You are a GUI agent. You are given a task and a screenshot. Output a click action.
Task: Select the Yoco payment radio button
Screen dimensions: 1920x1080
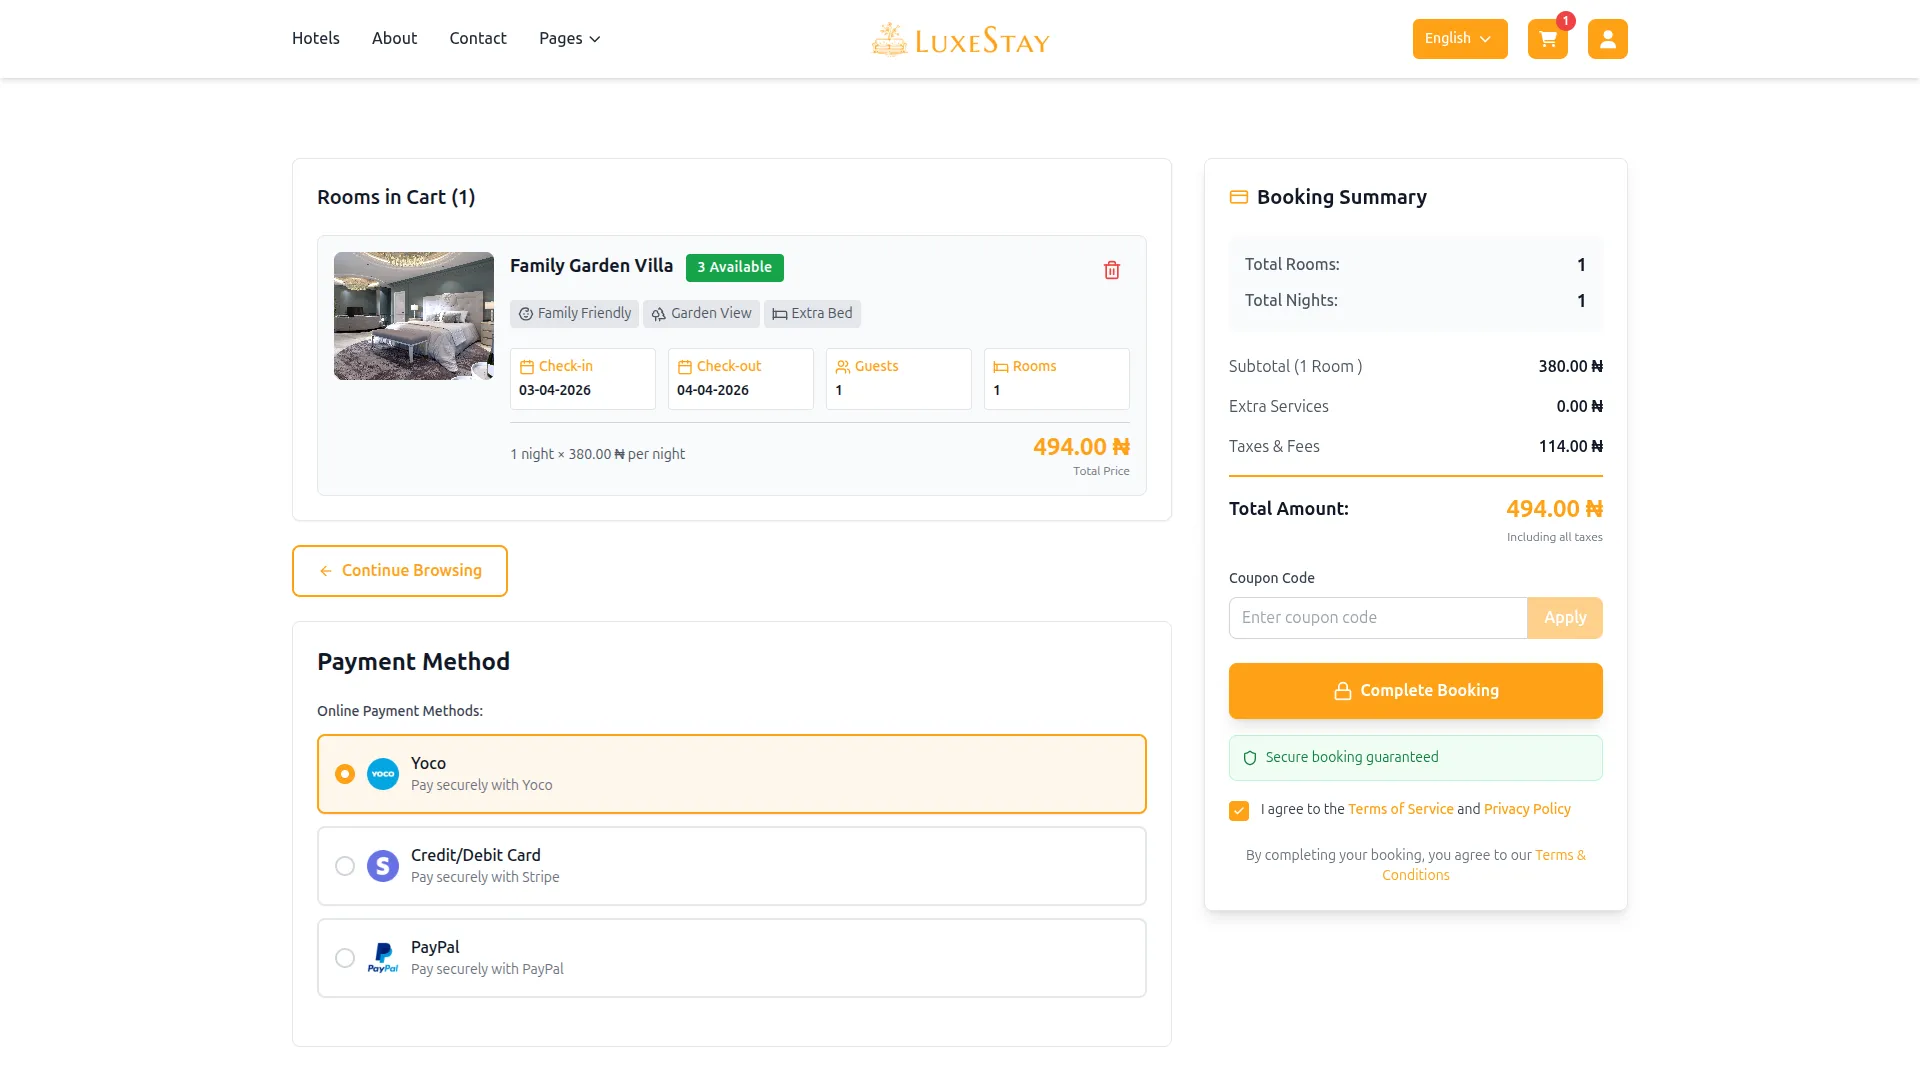coord(345,774)
